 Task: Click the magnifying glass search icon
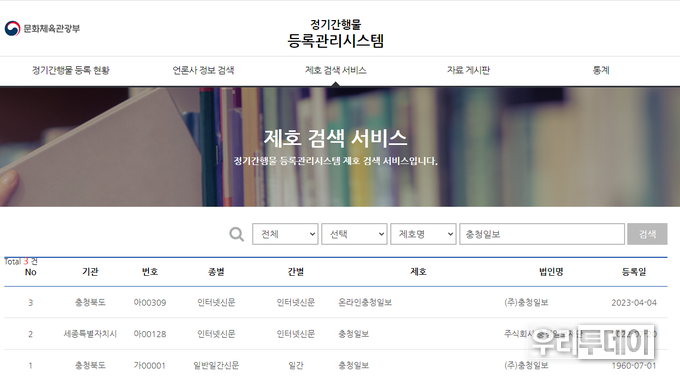[x=236, y=234]
